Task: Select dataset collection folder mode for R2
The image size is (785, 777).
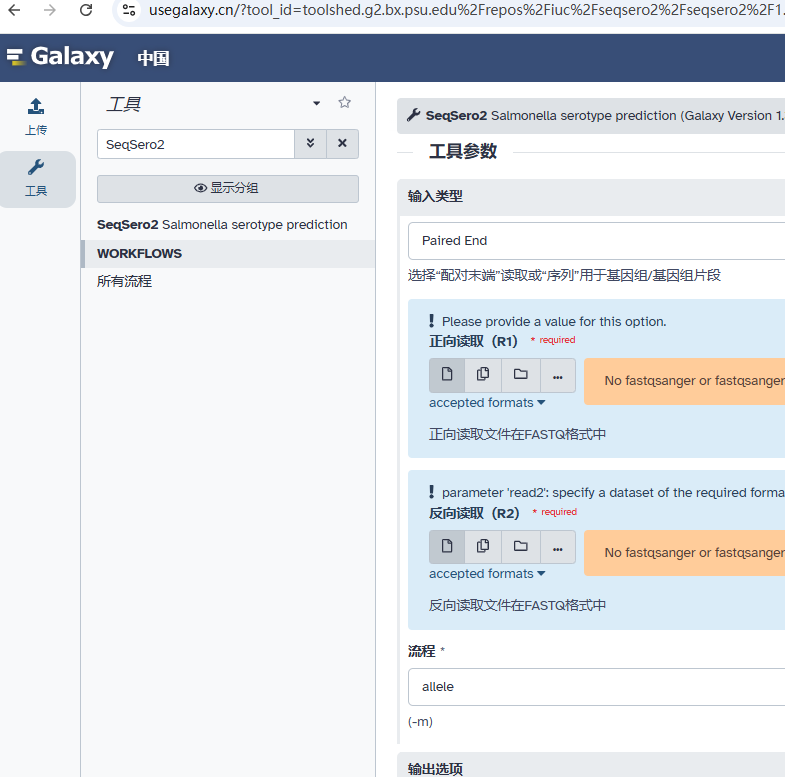Action: [x=521, y=547]
